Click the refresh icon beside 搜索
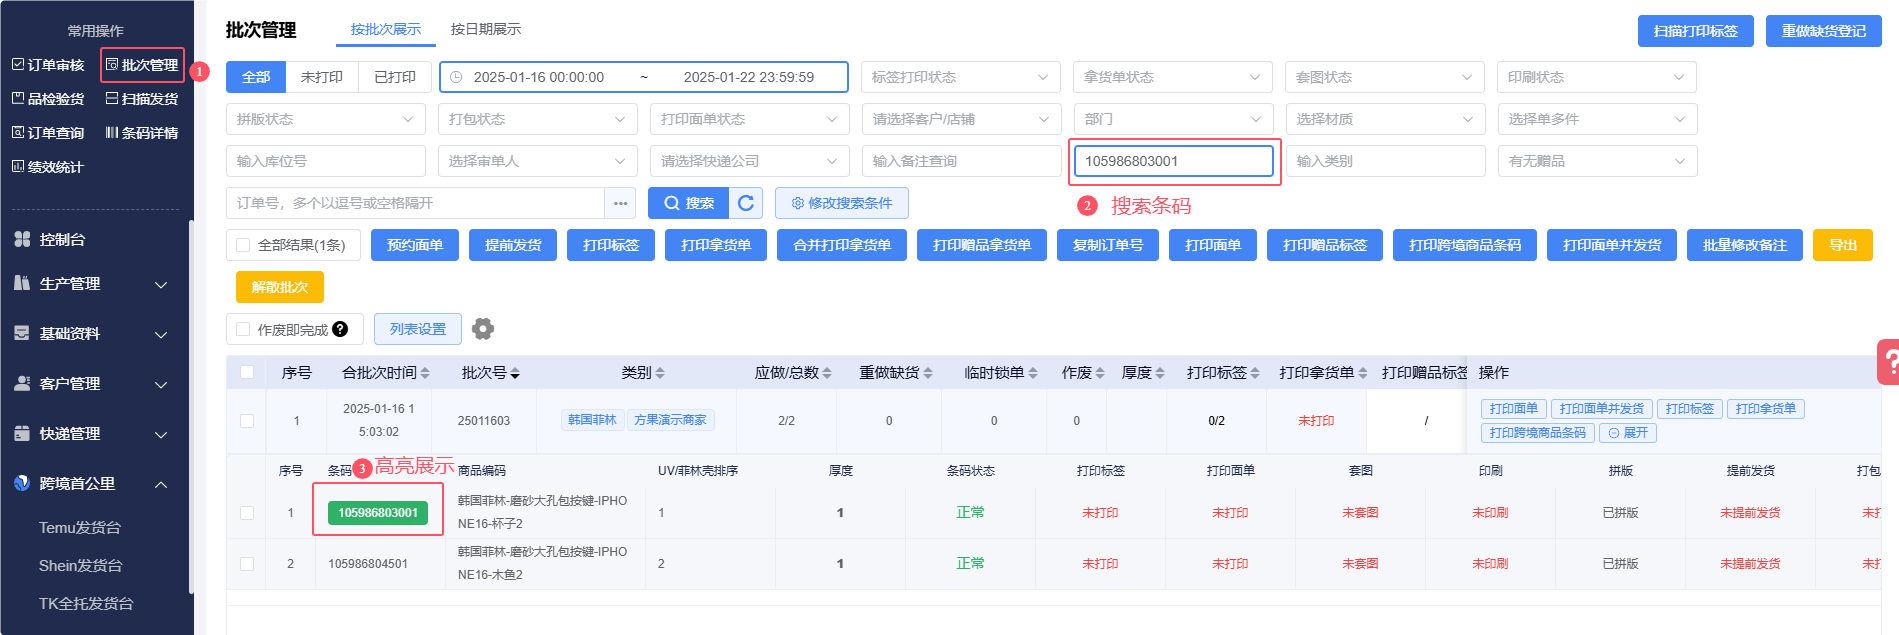This screenshot has width=1899, height=635. (x=746, y=203)
